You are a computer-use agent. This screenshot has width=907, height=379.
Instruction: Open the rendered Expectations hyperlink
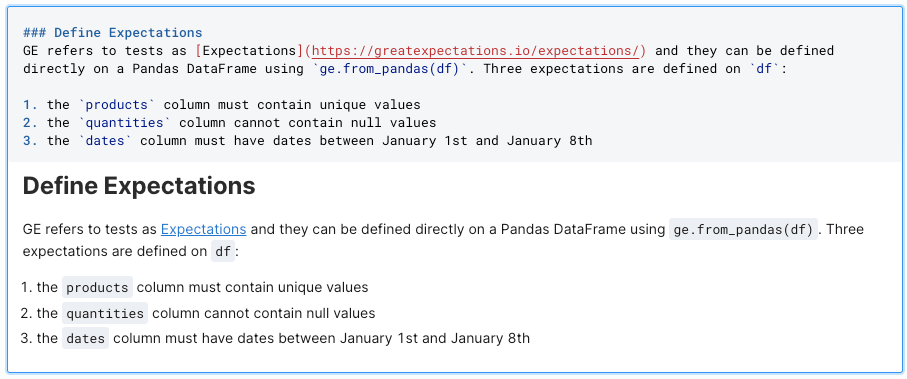click(x=204, y=229)
